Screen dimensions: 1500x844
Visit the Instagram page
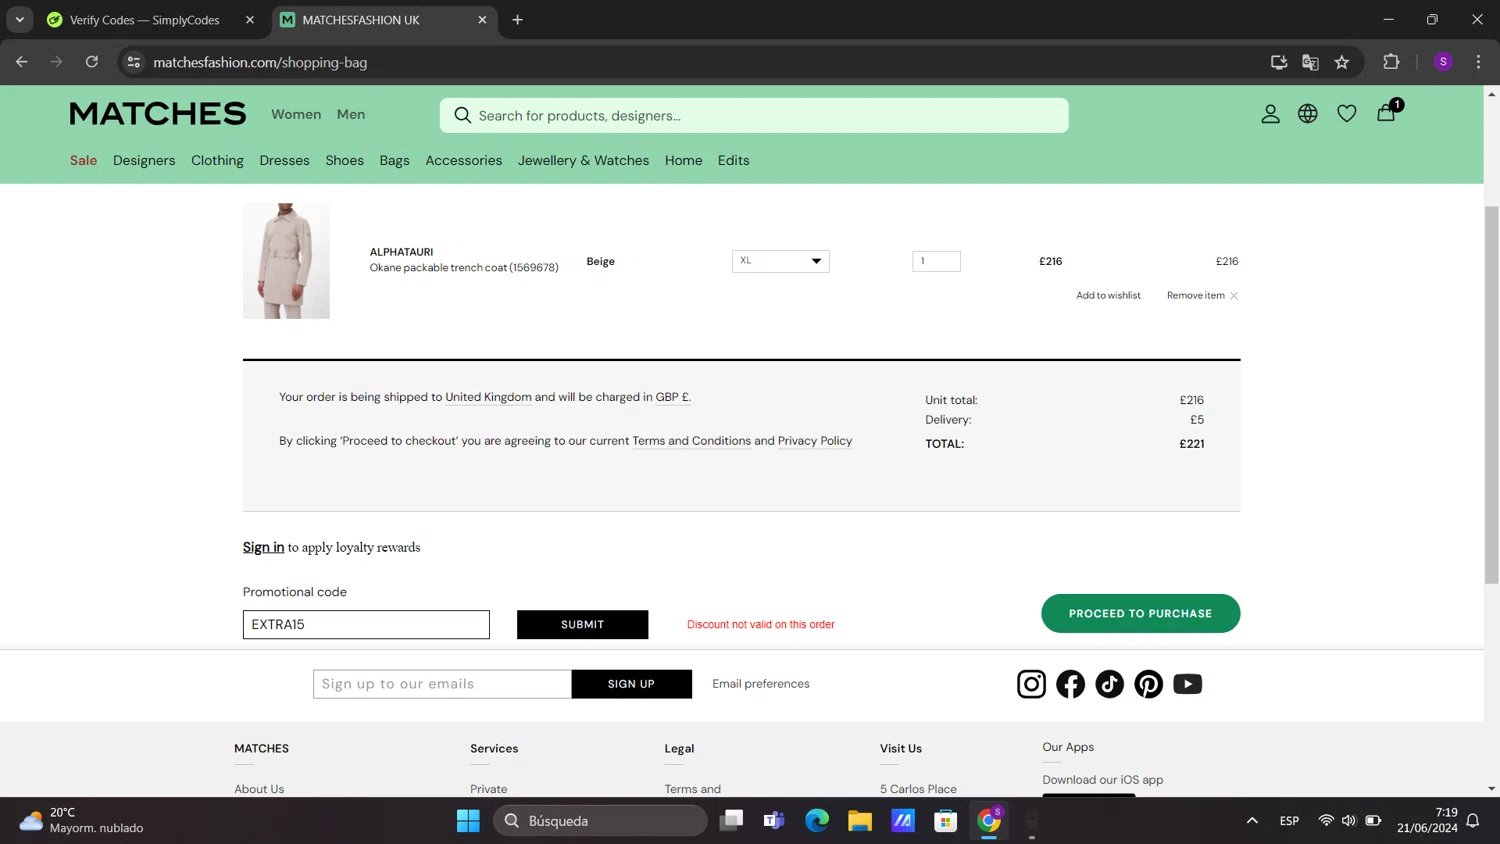tap(1031, 684)
